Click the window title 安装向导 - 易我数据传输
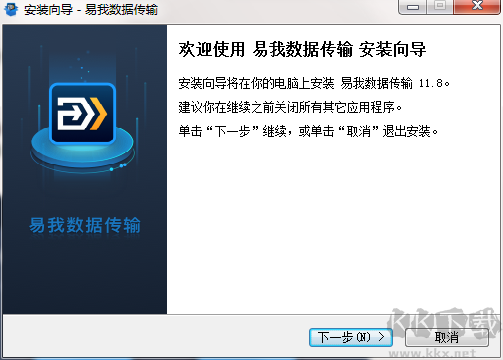Viewport: 503px width, 360px height. click(x=91, y=10)
